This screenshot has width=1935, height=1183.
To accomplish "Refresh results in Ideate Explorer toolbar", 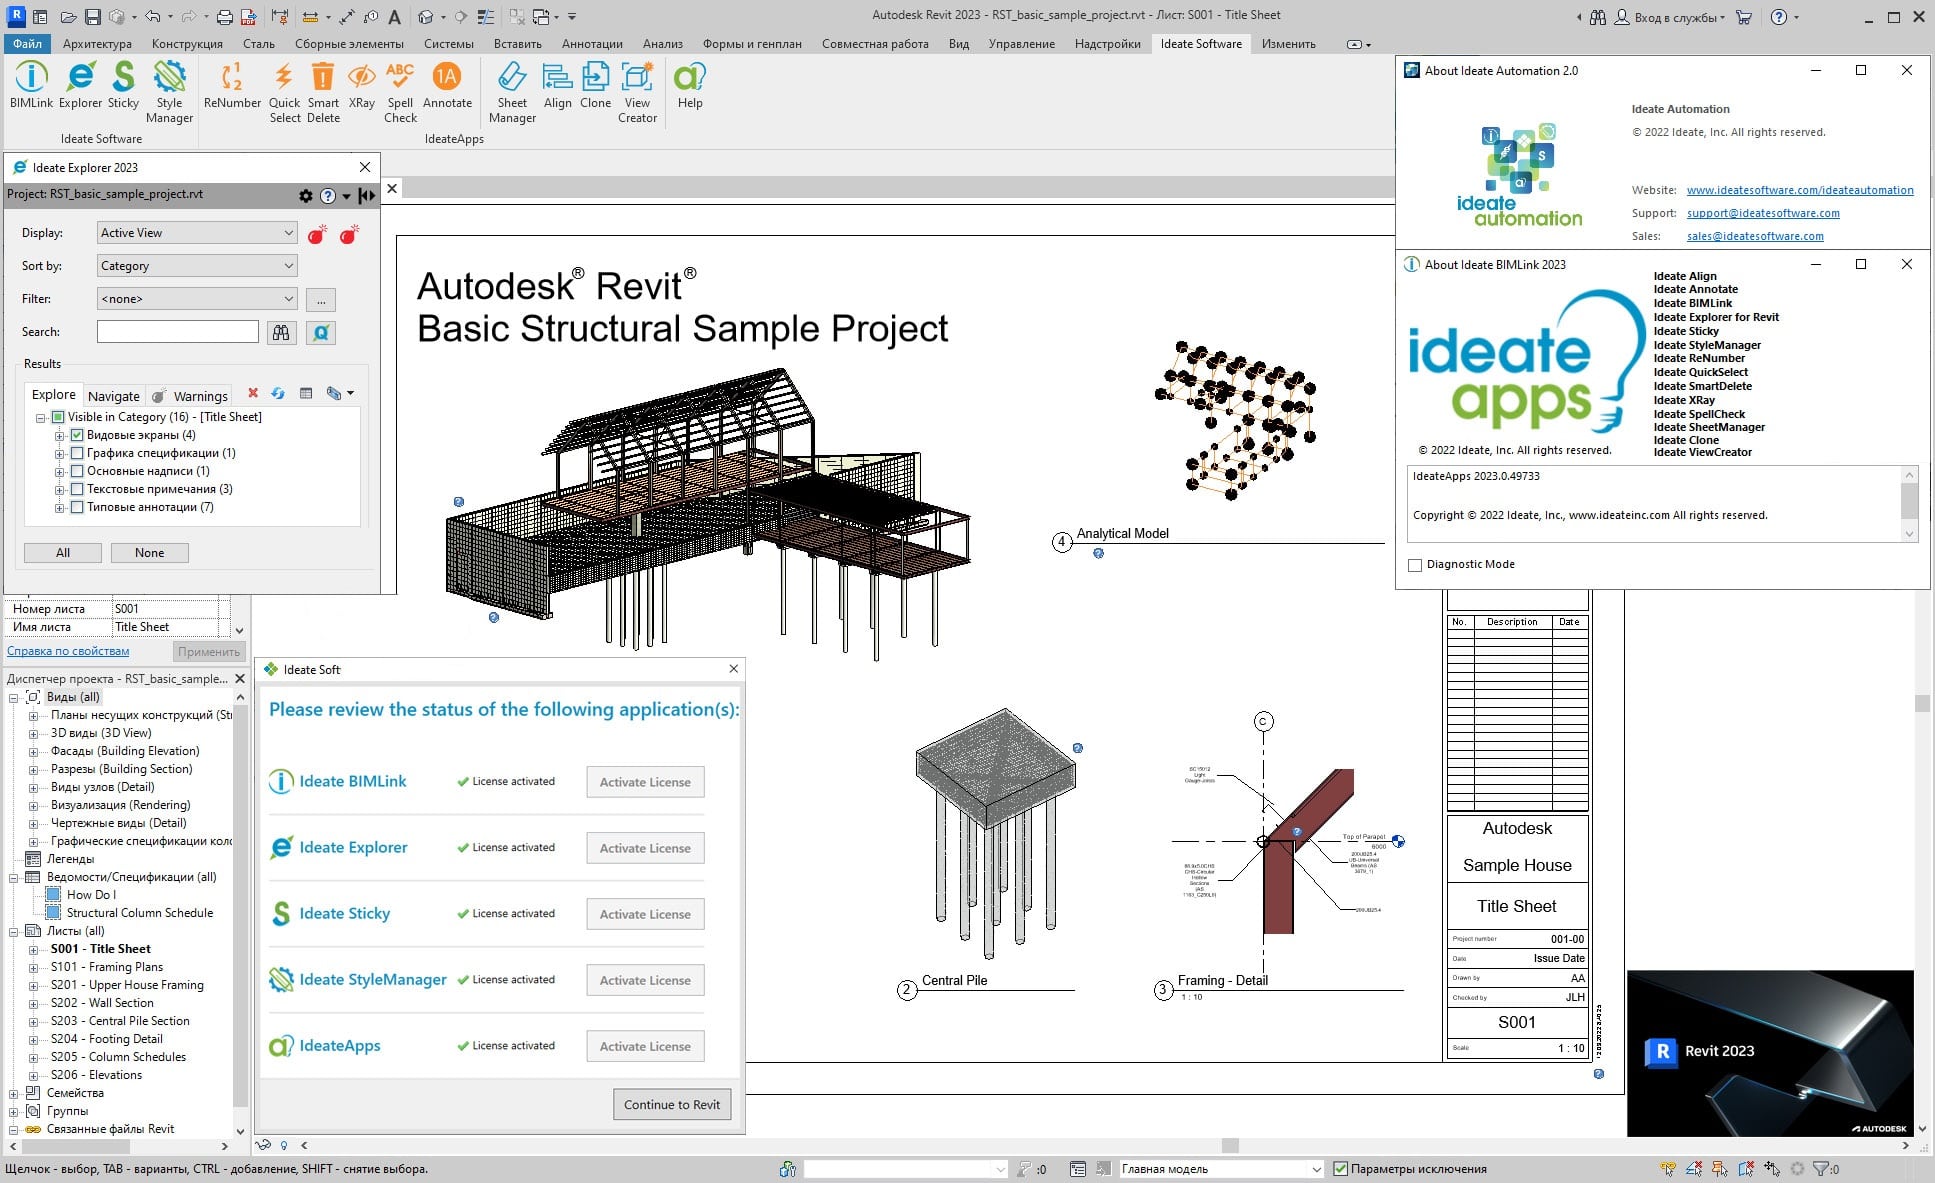I will pyautogui.click(x=278, y=394).
